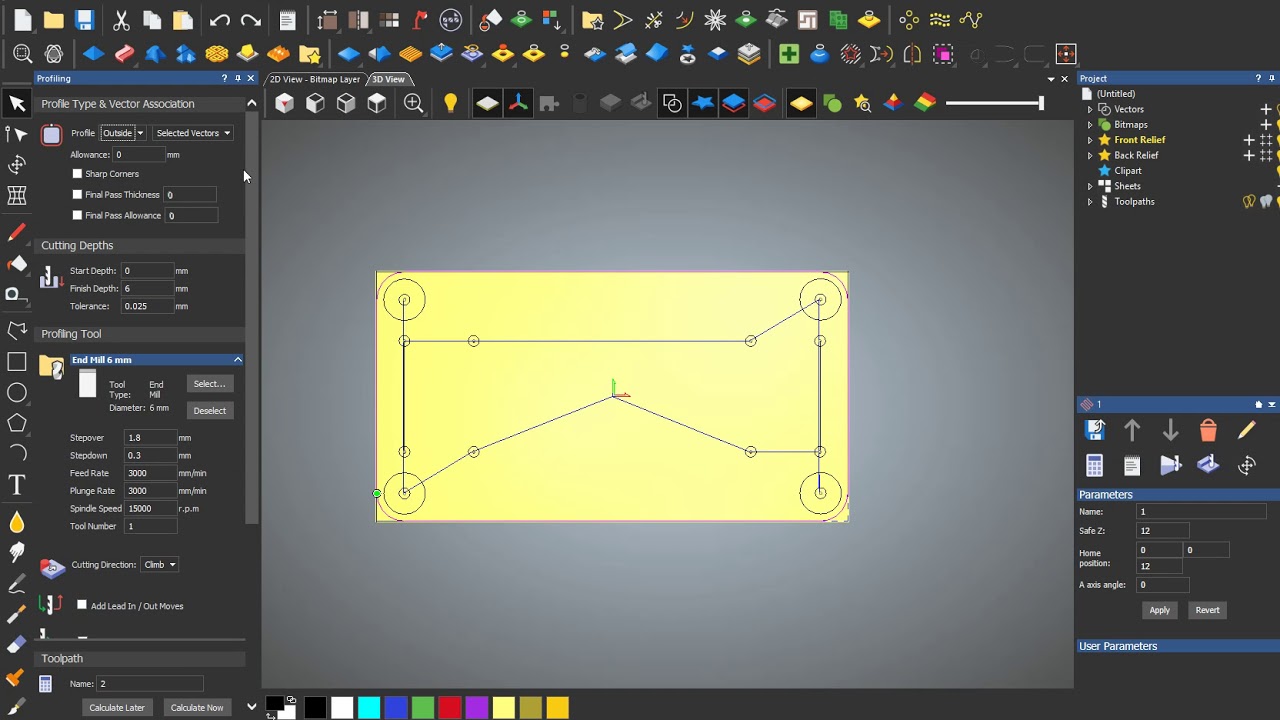Expand the Front Relief tree node
The width and height of the screenshot is (1280, 720).
coord(1090,140)
